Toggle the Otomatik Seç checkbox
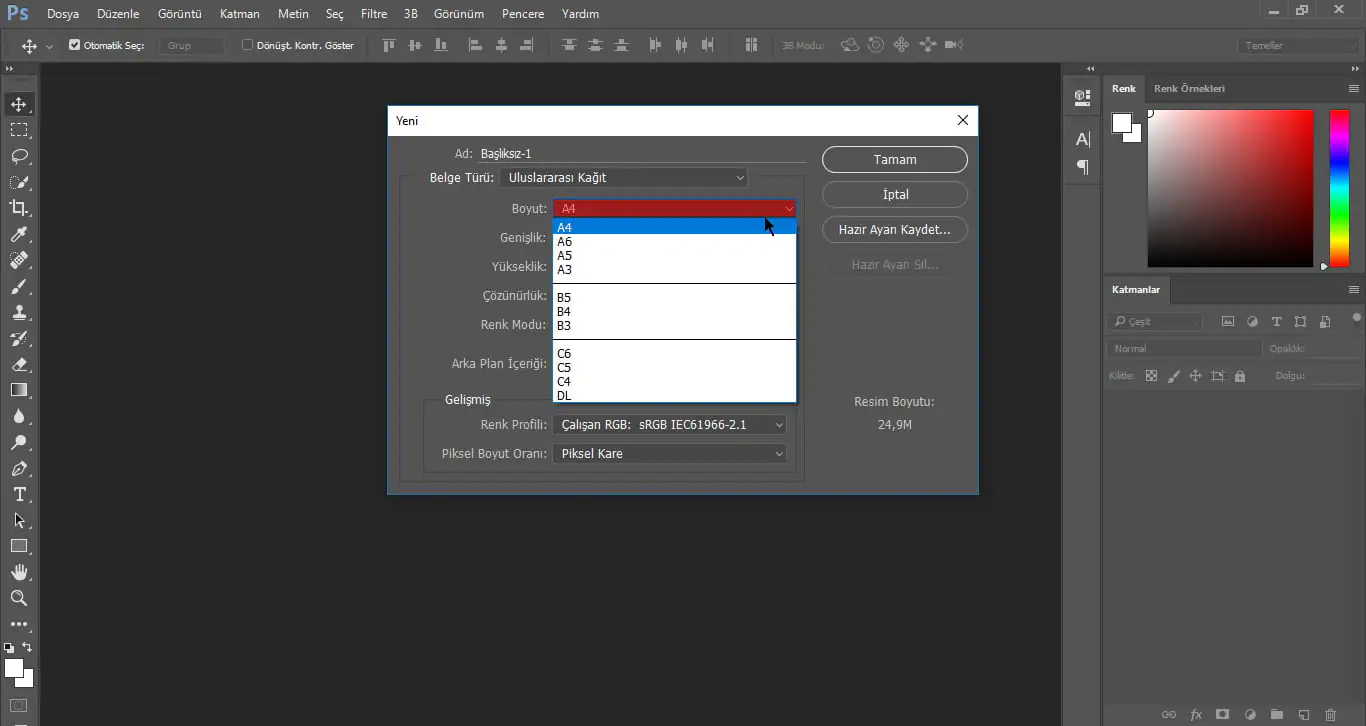This screenshot has width=1366, height=726. coord(75,45)
